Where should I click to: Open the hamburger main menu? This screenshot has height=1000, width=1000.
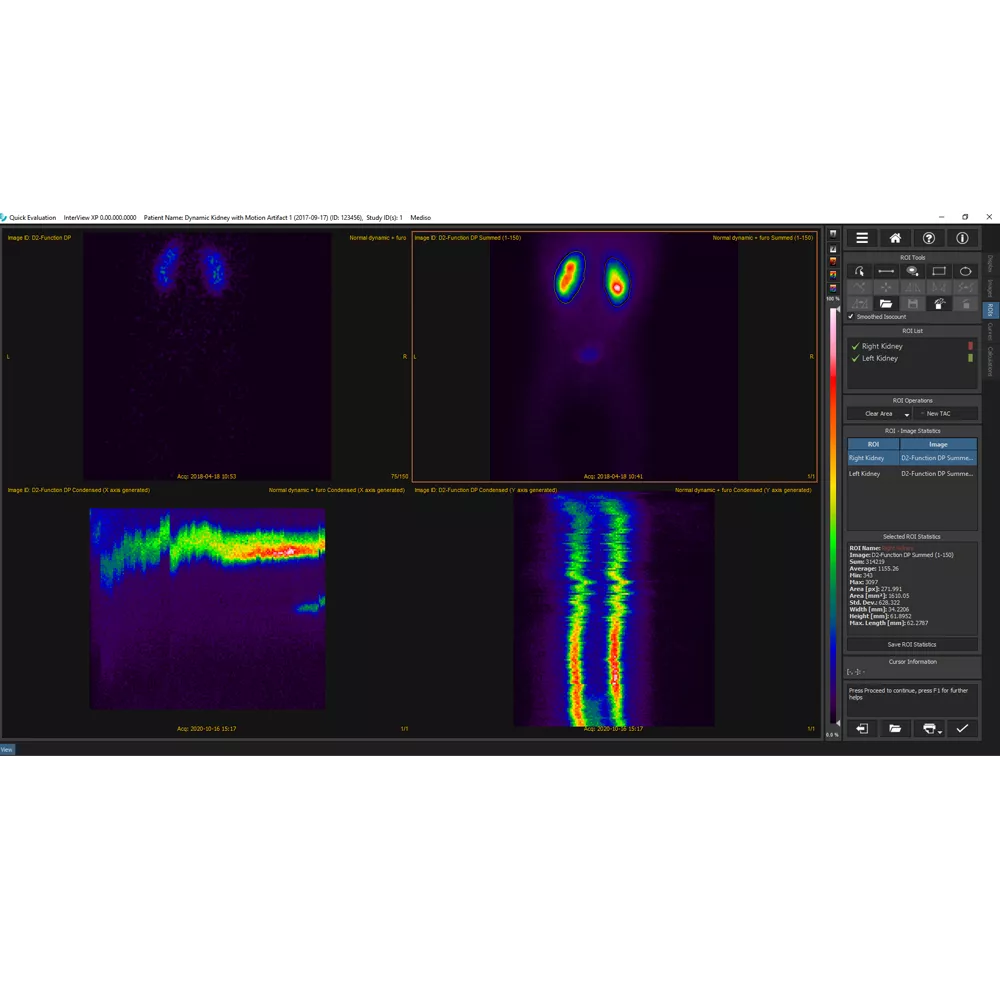click(862, 238)
